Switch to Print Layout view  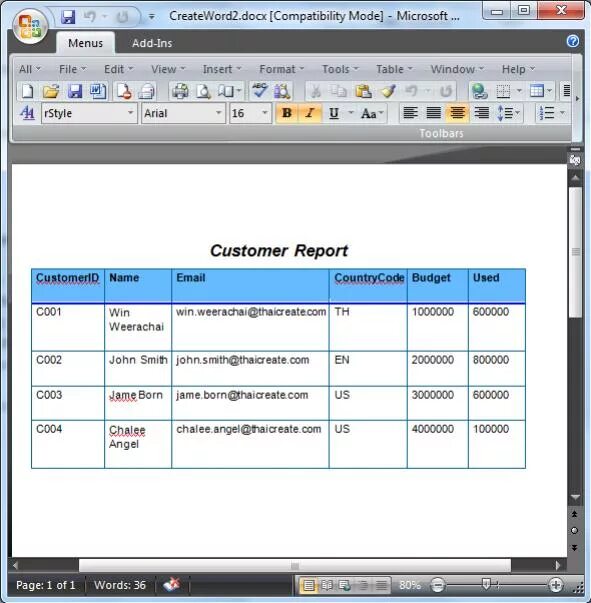coord(308,585)
